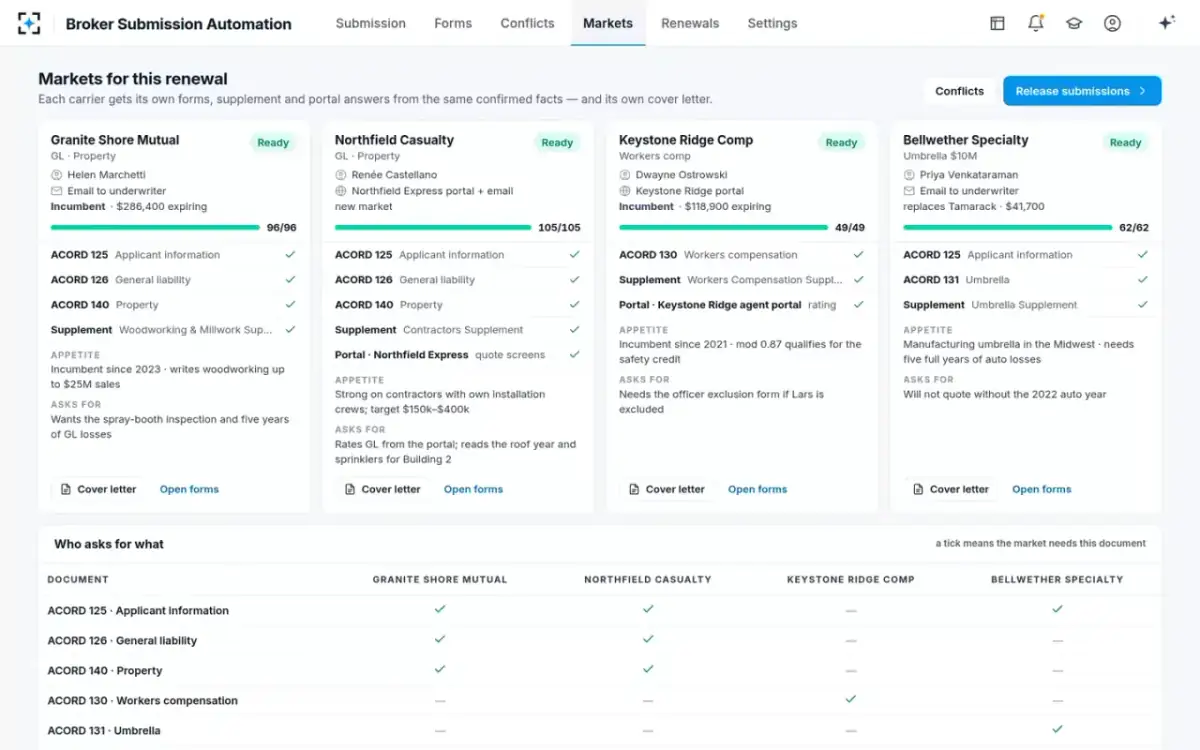This screenshot has width=1200, height=750.
Task: Click the globe icon for Keystone Ridge portal
Action: coord(624,191)
